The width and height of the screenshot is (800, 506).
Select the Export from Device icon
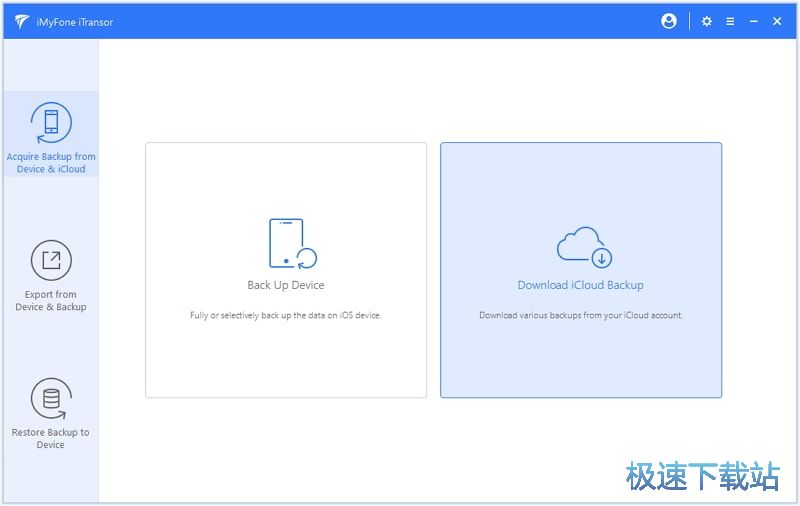point(51,260)
